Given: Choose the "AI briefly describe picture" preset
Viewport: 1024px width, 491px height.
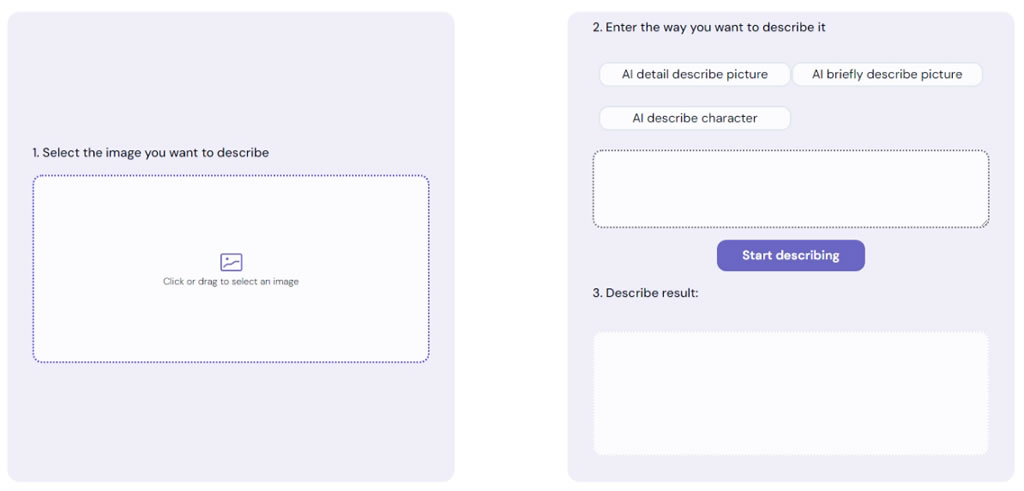Looking at the screenshot, I should click(x=887, y=74).
